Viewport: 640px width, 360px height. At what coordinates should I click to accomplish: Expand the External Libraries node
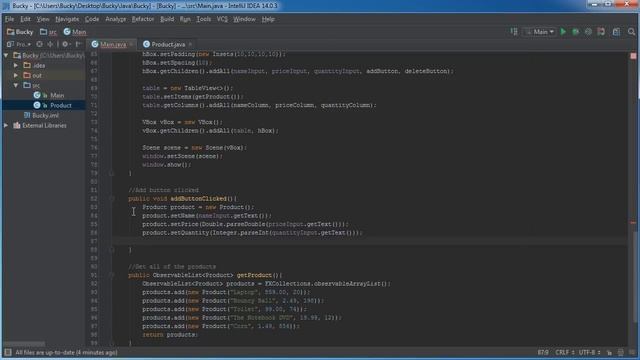tap(6, 125)
